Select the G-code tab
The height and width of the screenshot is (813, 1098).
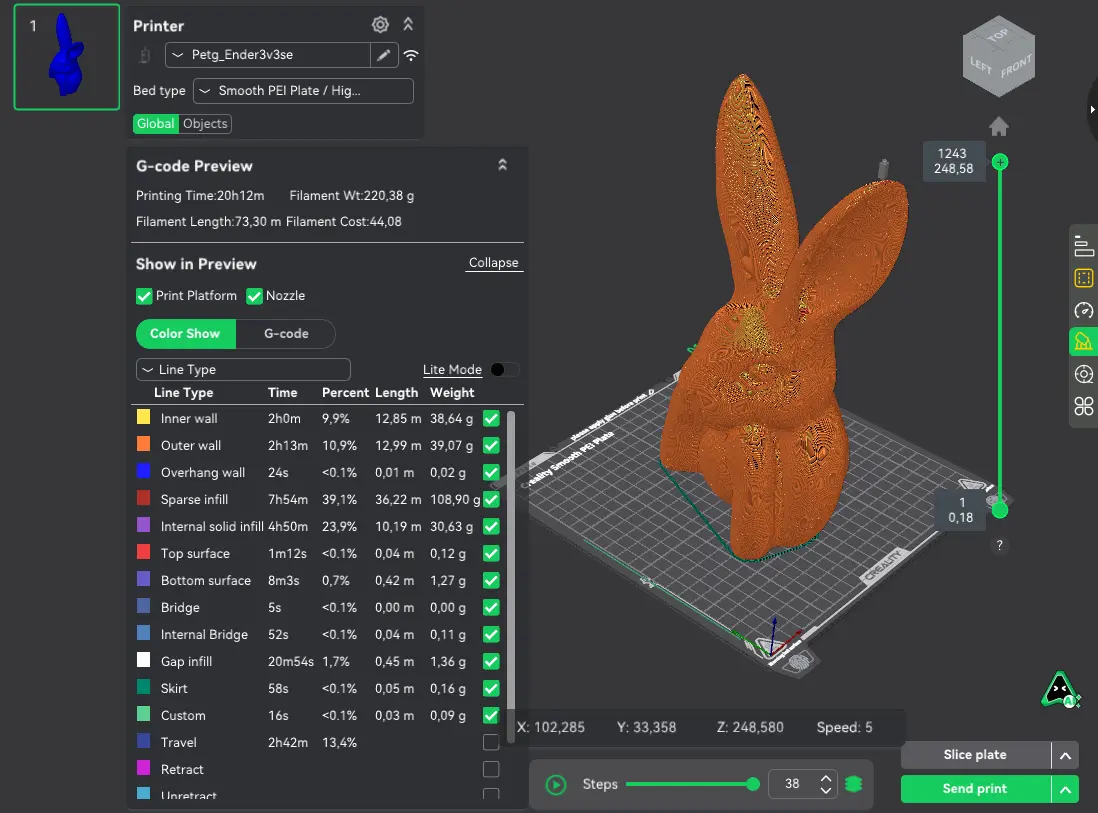pyautogui.click(x=286, y=334)
